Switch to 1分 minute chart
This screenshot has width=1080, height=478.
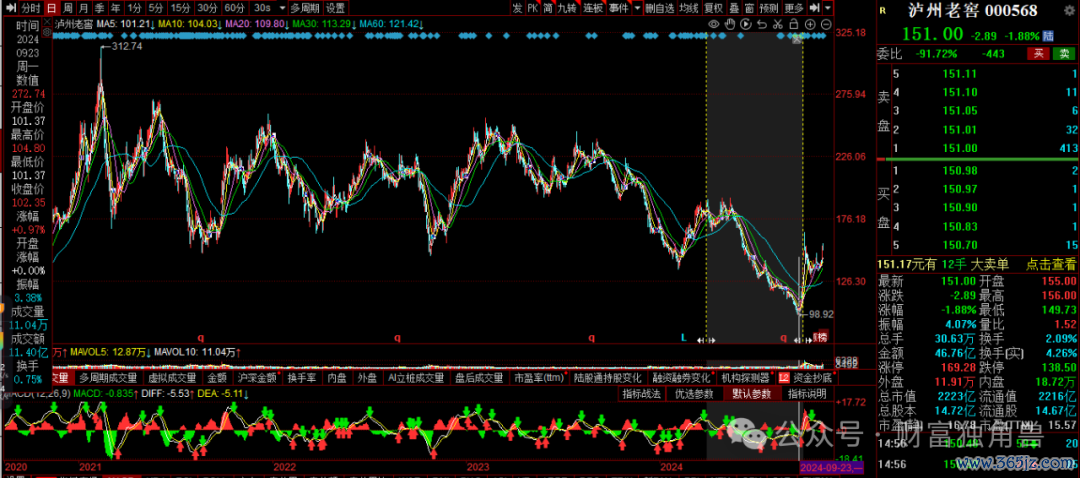click(135, 8)
